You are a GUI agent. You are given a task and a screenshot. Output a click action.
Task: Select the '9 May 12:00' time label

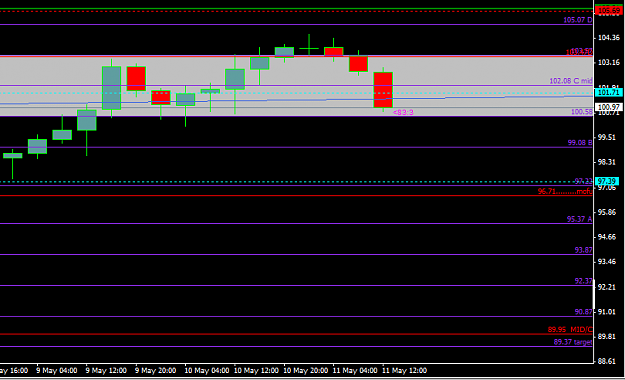106,370
